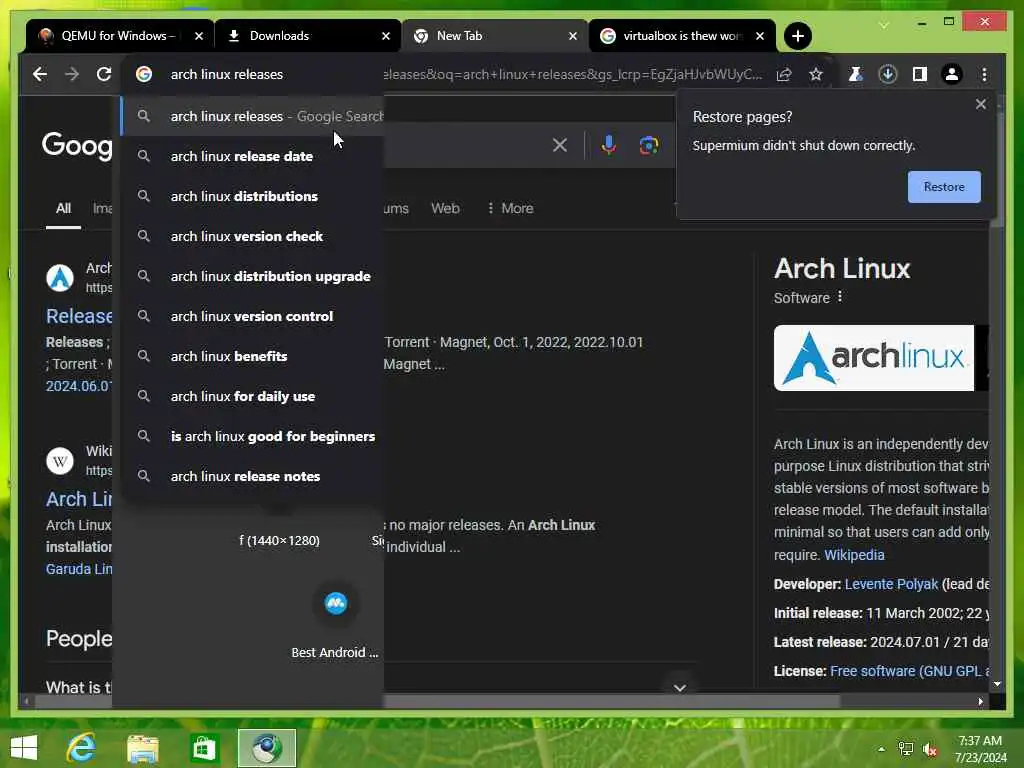Expand the tab search chevron in title bar

(x=884, y=25)
